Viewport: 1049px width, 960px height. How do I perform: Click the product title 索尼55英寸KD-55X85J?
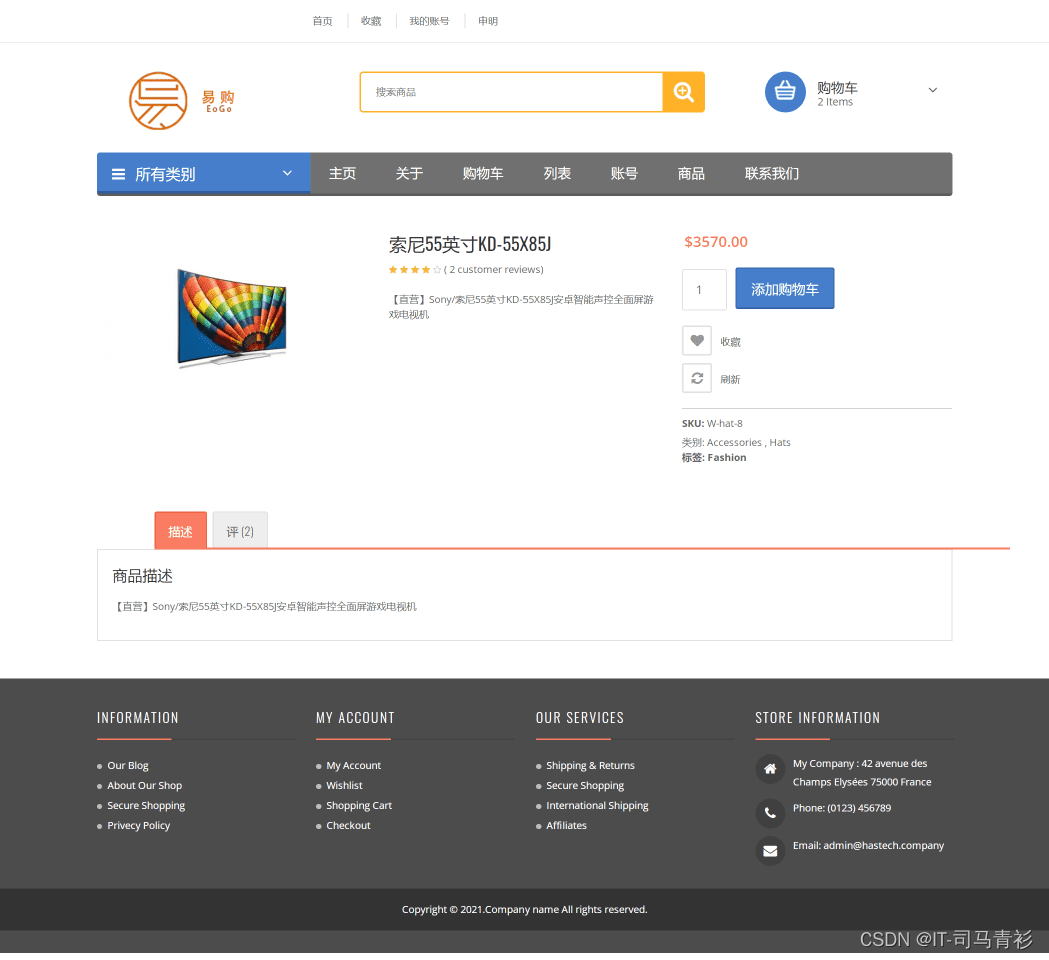(470, 244)
